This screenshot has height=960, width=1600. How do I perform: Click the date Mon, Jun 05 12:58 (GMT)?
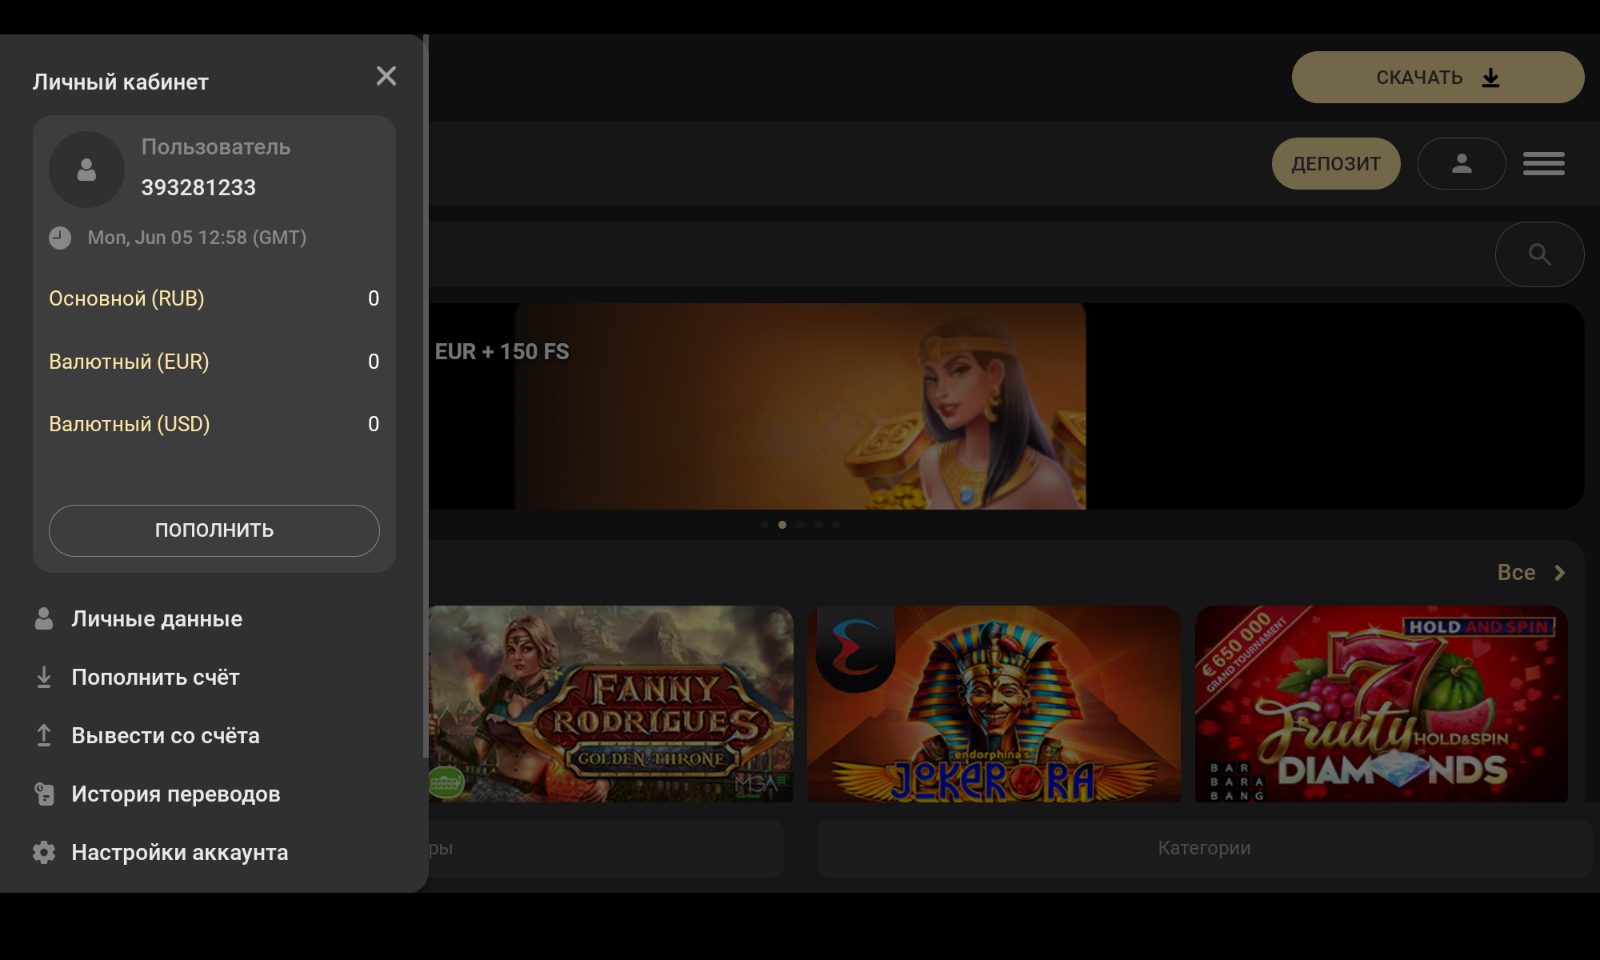pos(197,238)
